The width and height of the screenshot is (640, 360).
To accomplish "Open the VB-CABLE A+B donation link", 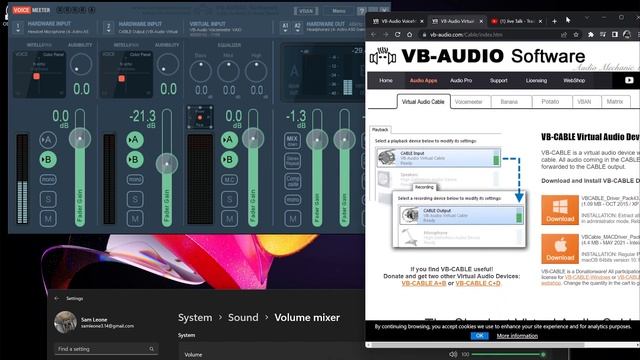I will coord(424,283).
